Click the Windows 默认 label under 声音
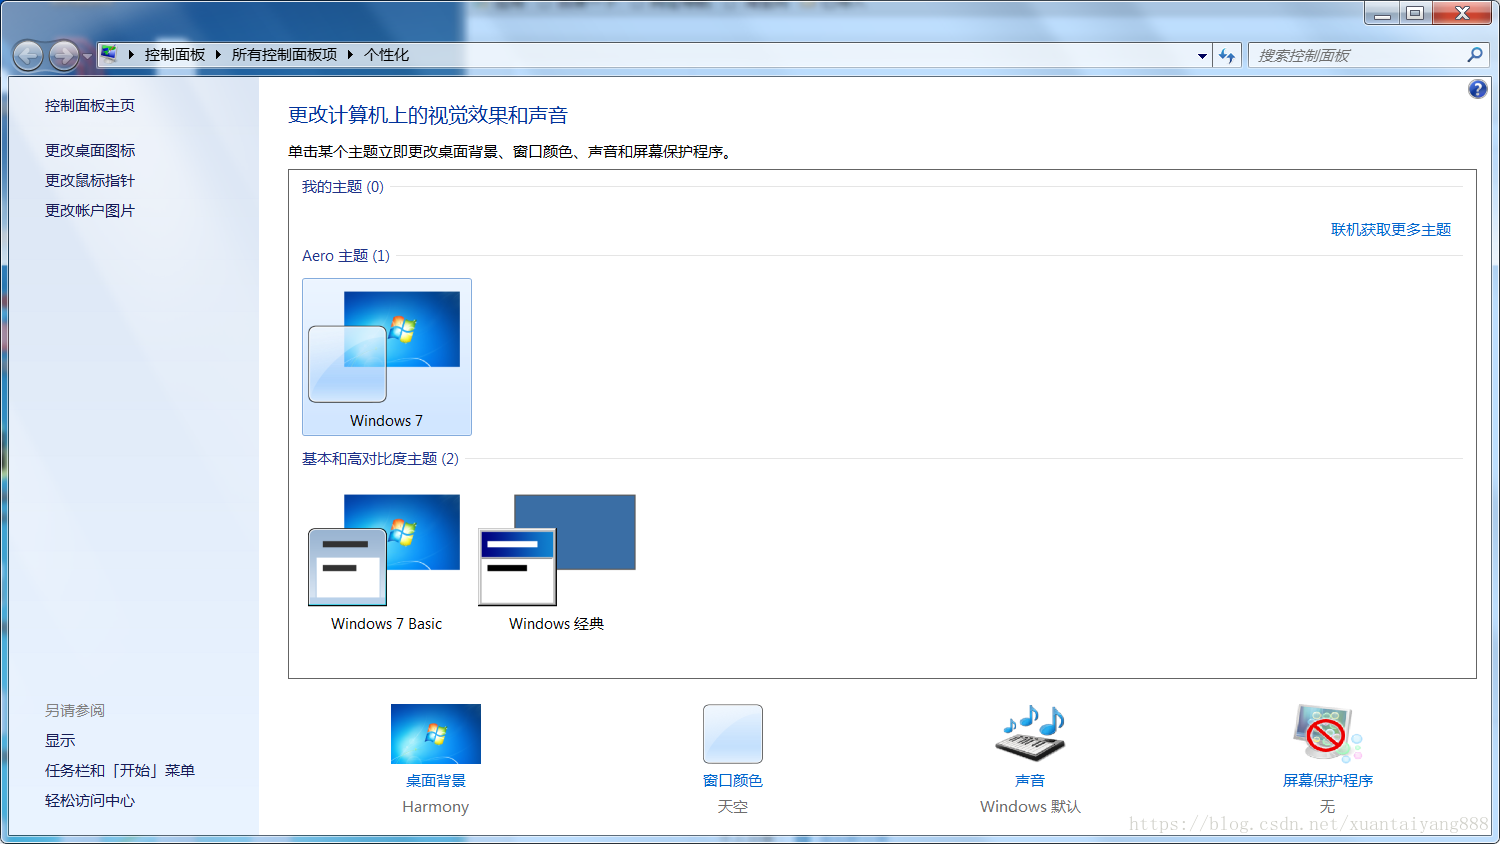The width and height of the screenshot is (1500, 844). pos(1030,806)
